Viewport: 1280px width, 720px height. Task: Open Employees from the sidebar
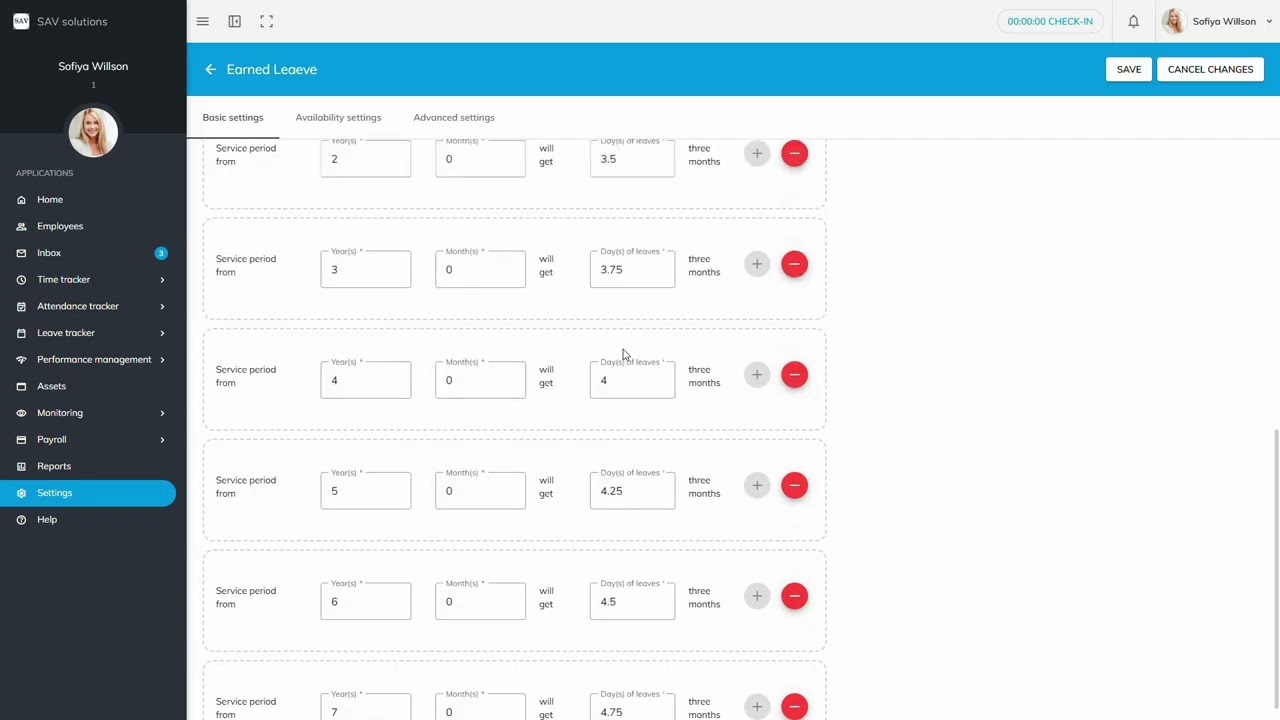click(60, 226)
